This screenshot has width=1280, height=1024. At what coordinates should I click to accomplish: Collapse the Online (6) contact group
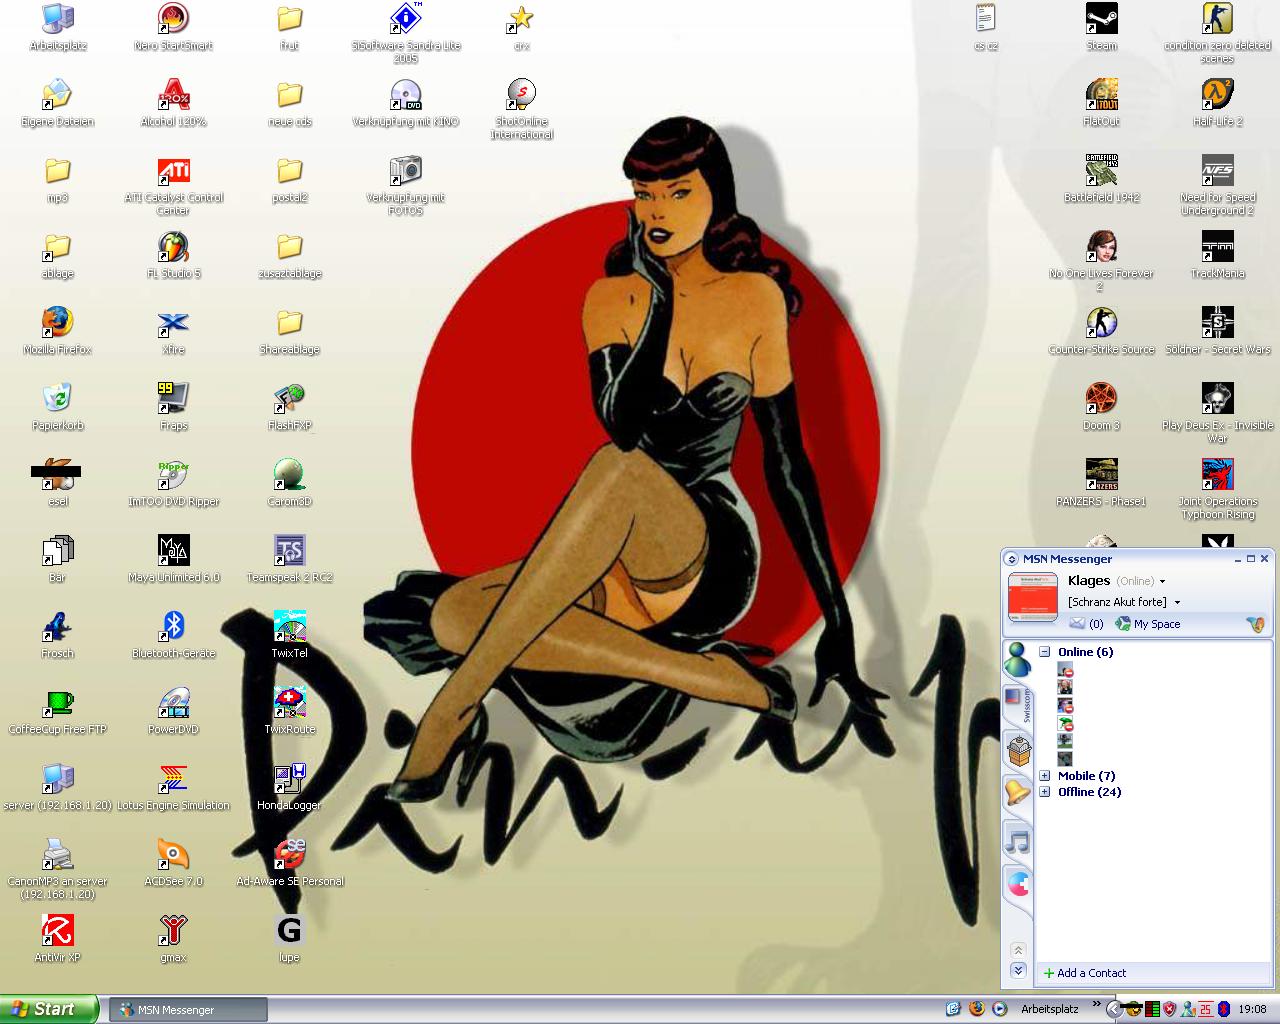(x=1044, y=652)
